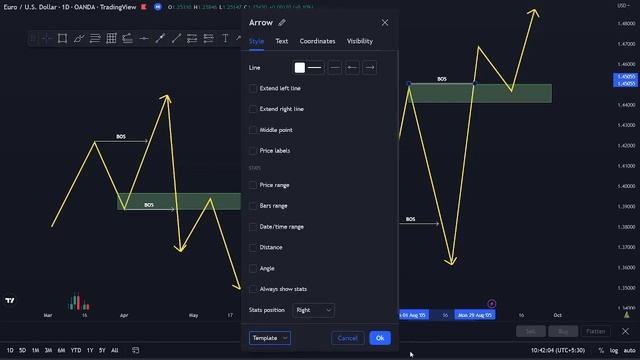Click the blue round icon in the chart header

pyautogui.click(x=158, y=7)
